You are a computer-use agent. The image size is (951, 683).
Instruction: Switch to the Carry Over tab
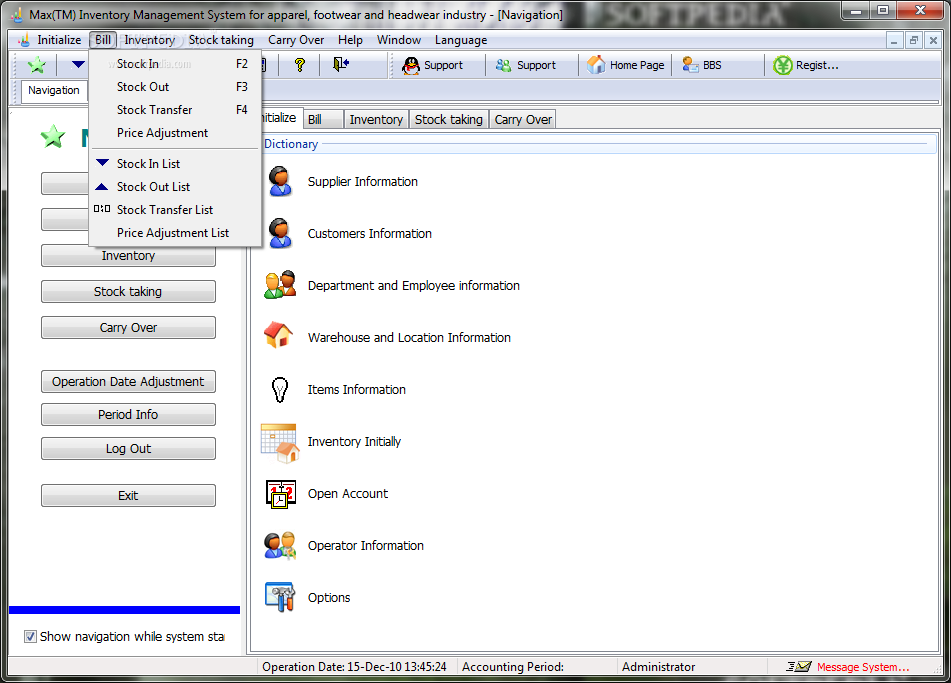click(523, 119)
